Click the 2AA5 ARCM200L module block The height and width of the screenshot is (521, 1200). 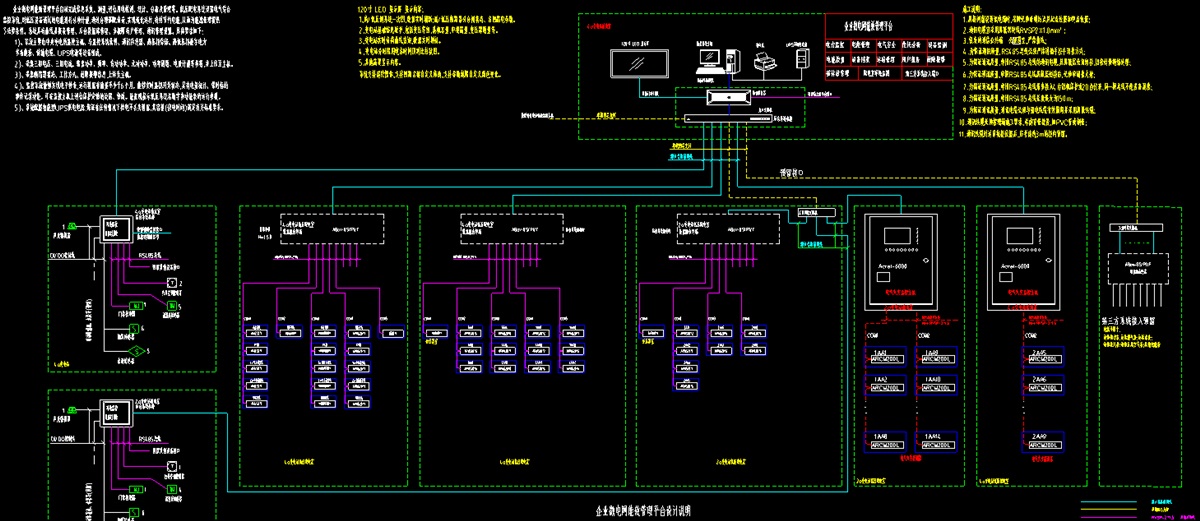[1041, 358]
